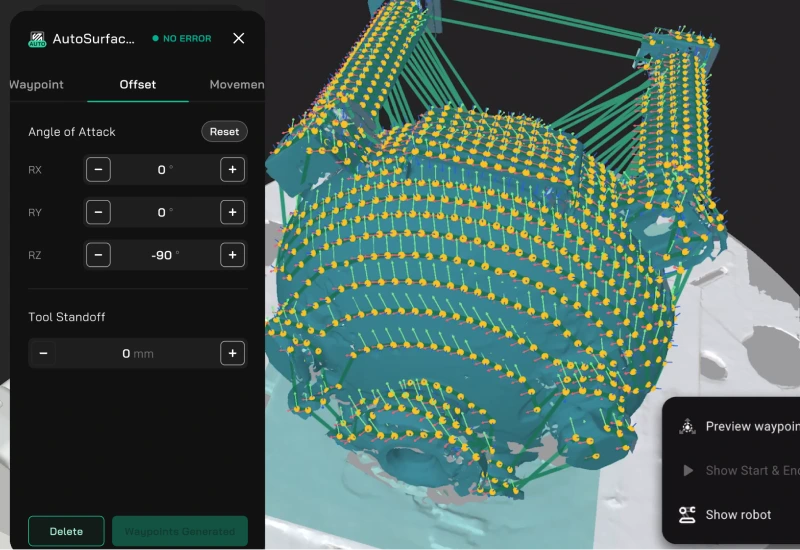Open the Movement tab
The width and height of the screenshot is (800, 550).
coord(237,85)
